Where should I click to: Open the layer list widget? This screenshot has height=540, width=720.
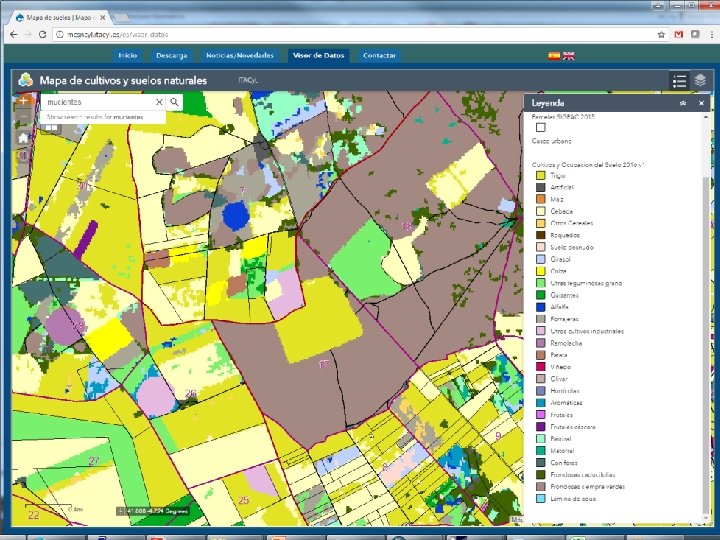pos(701,81)
